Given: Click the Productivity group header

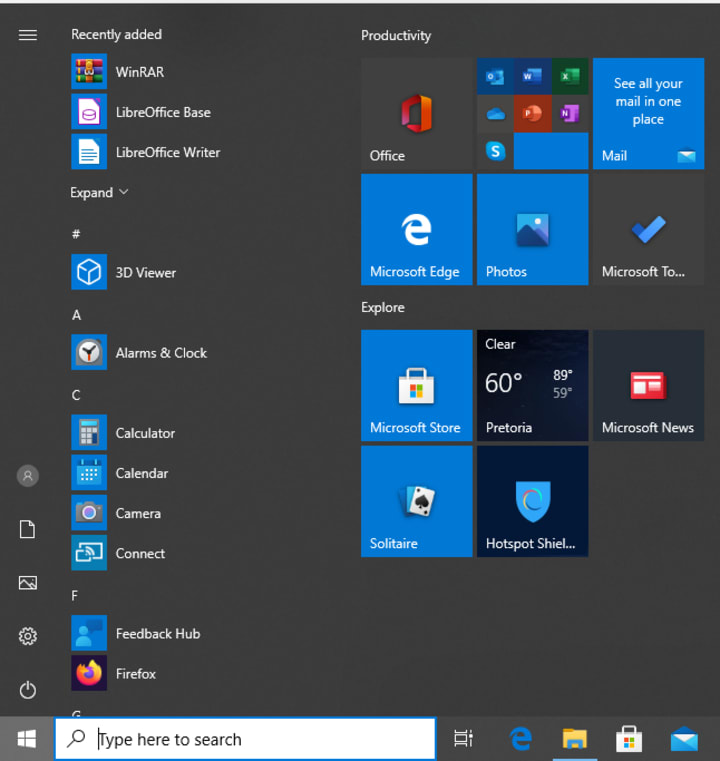Looking at the screenshot, I should click(x=396, y=35).
